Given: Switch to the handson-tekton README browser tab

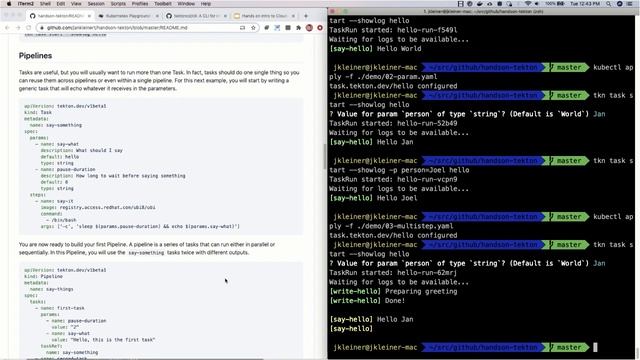Looking at the screenshot, I should tap(60, 16).
